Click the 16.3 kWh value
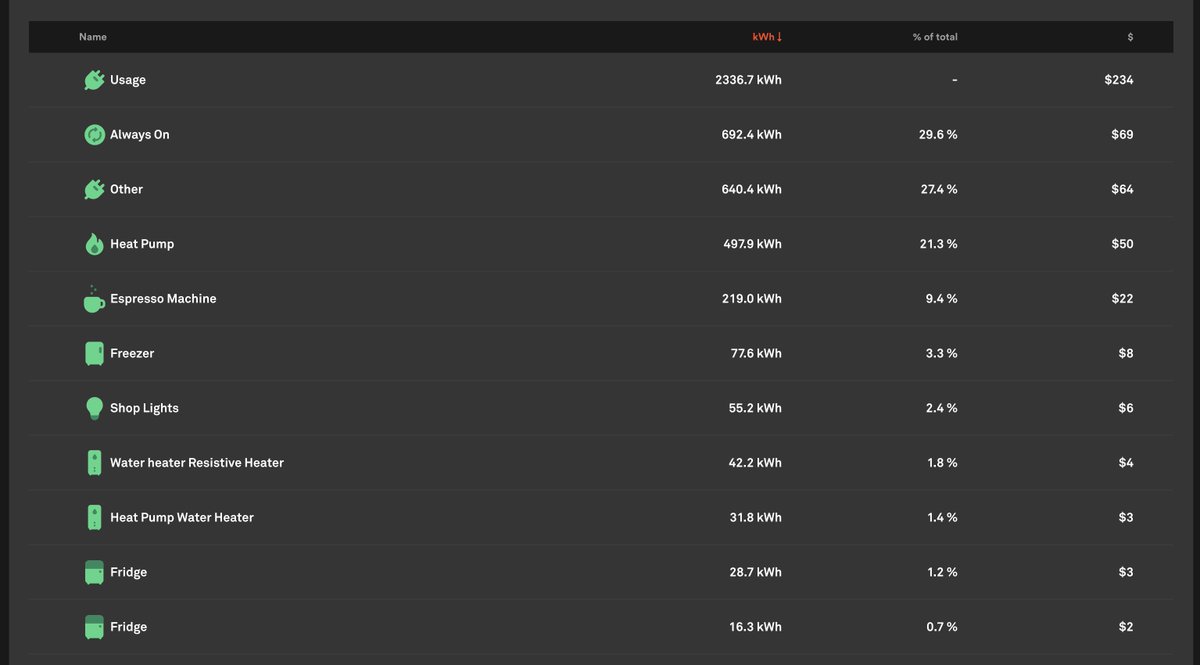1200x665 pixels. 756,627
